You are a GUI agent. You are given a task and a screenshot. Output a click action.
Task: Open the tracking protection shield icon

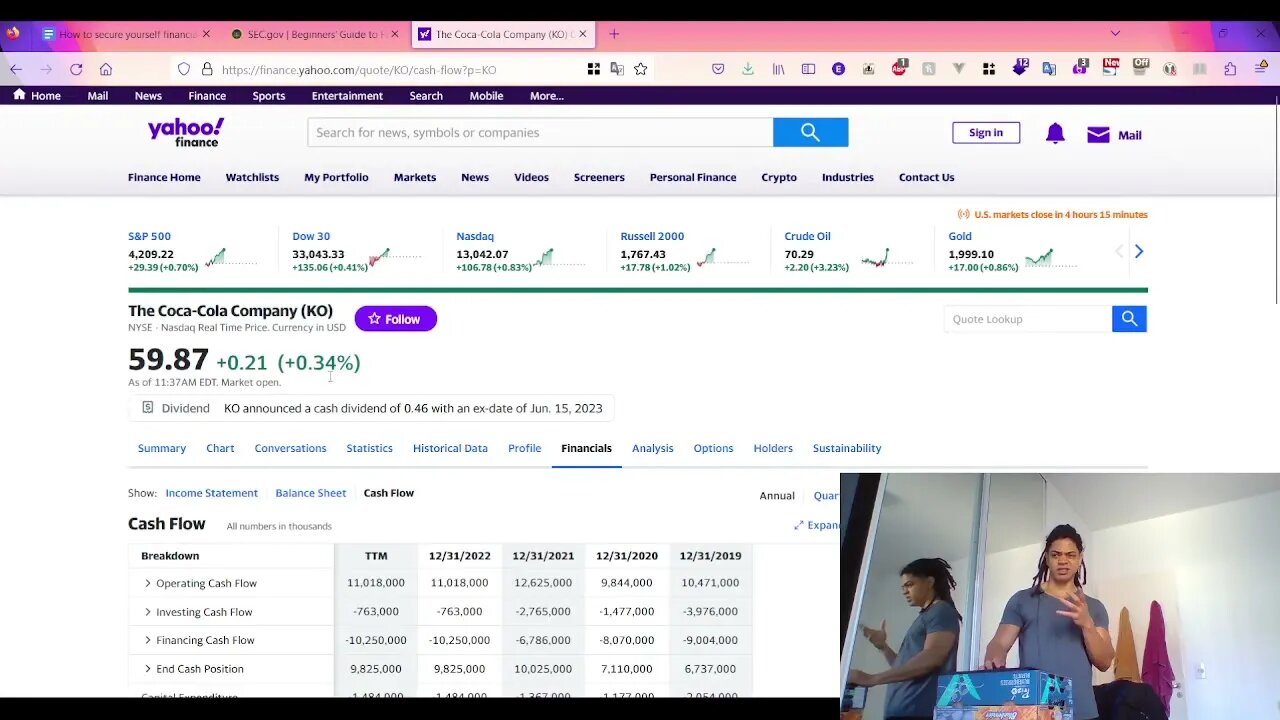pos(184,69)
